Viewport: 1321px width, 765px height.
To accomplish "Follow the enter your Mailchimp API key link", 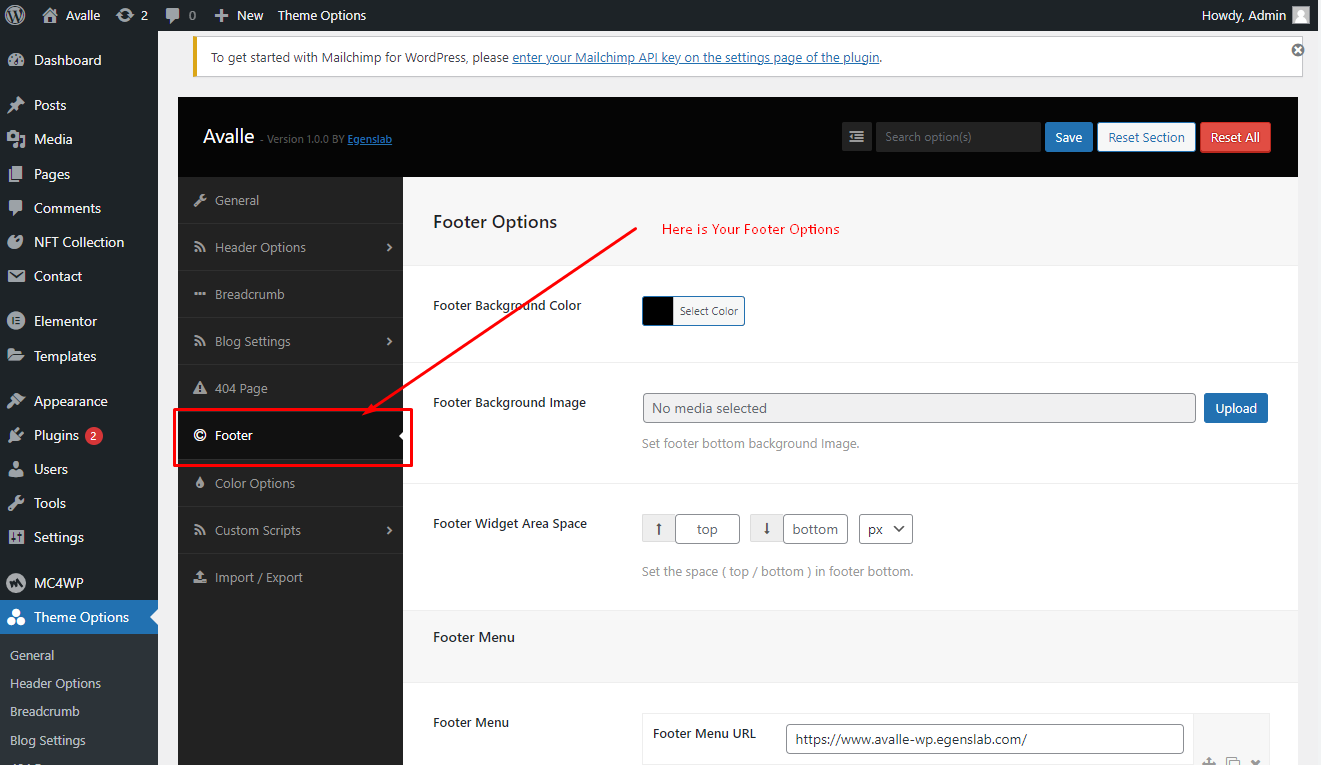I will tap(696, 57).
